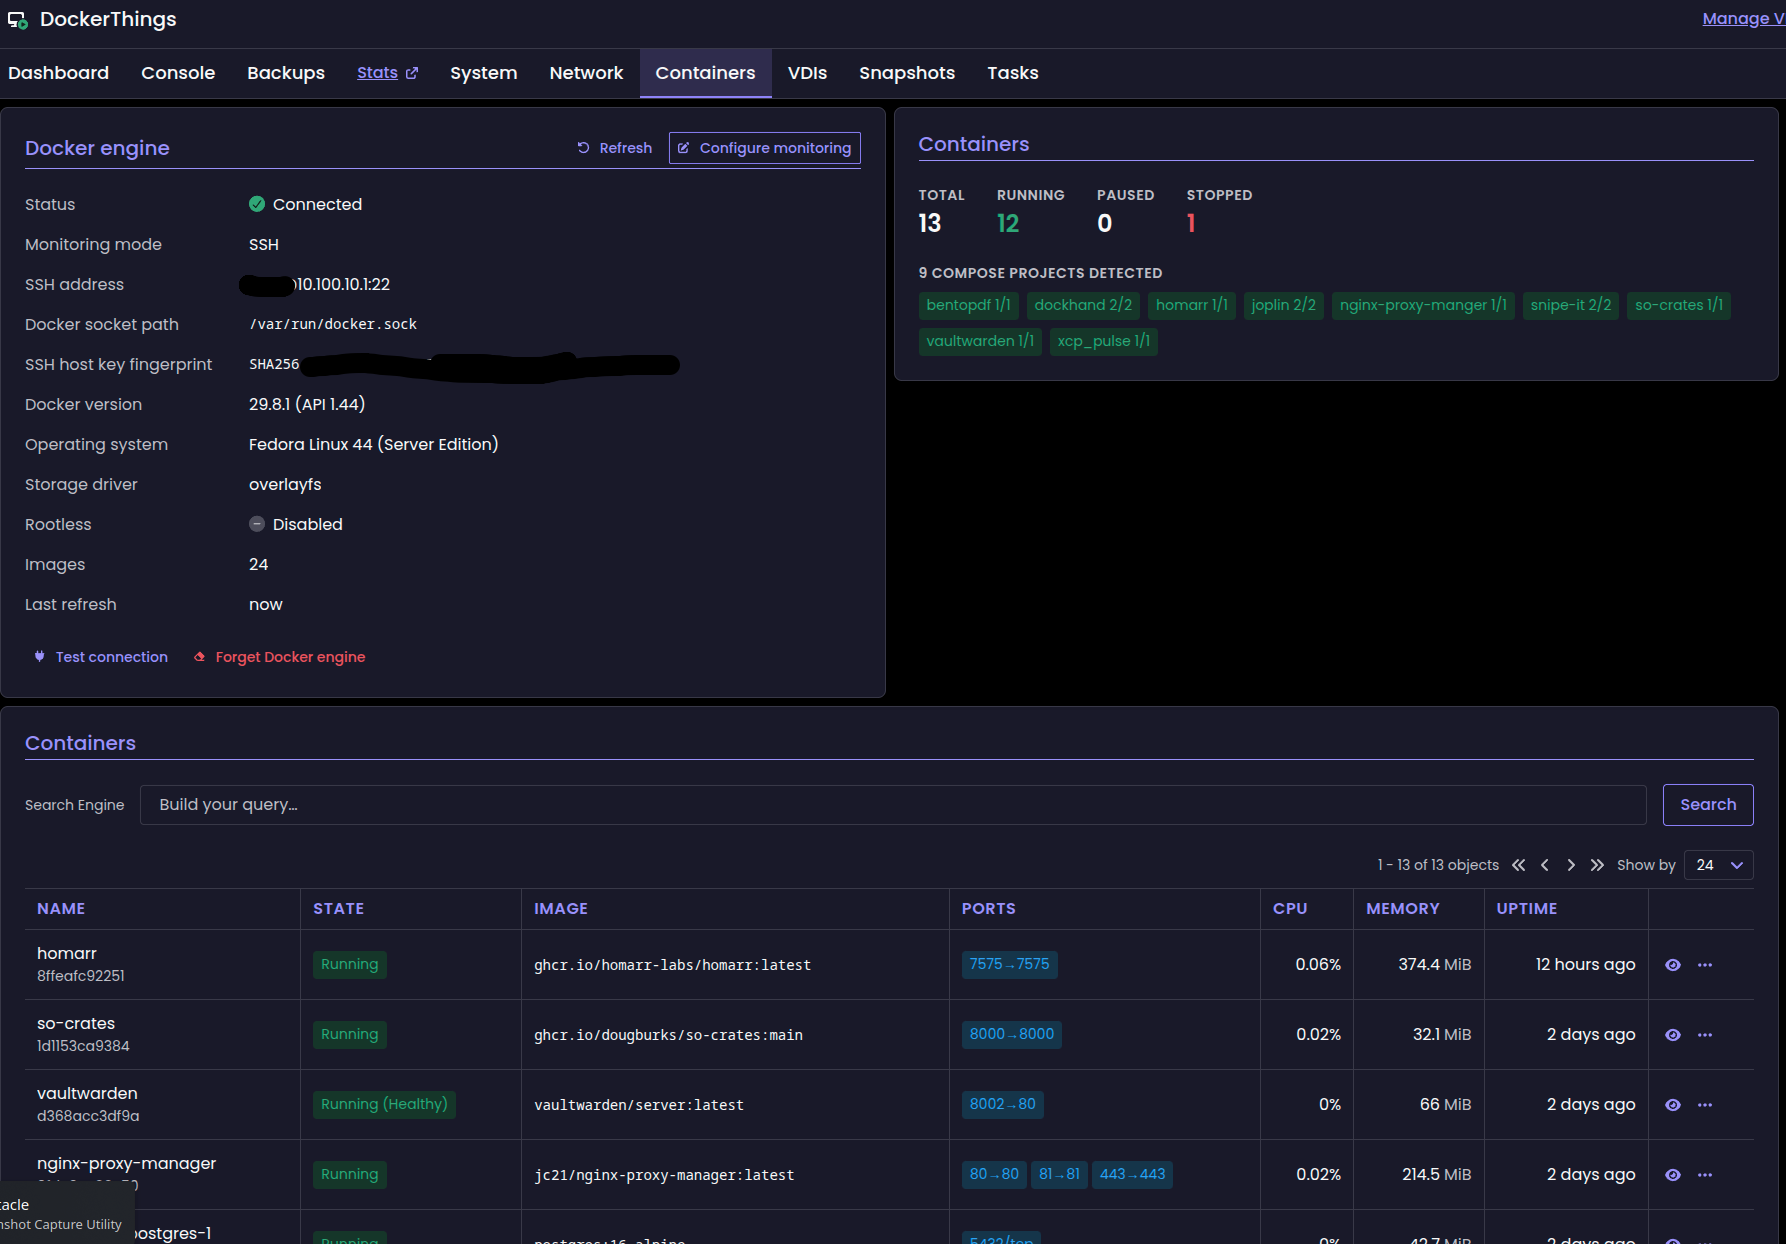Select the dockhand 2/2 compose project tag

(1083, 305)
